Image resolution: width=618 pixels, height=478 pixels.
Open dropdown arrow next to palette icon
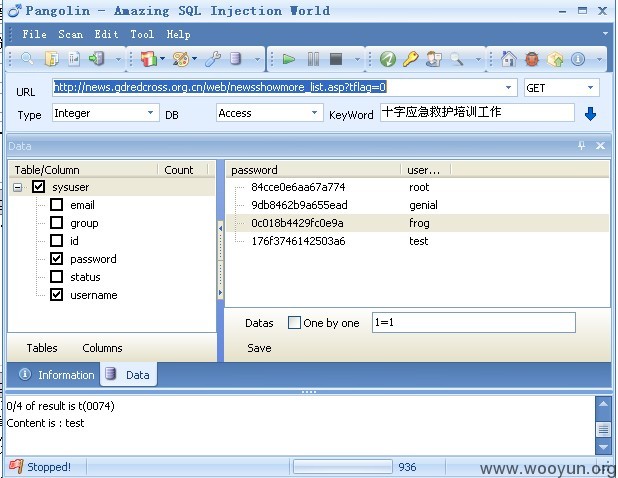point(194,59)
